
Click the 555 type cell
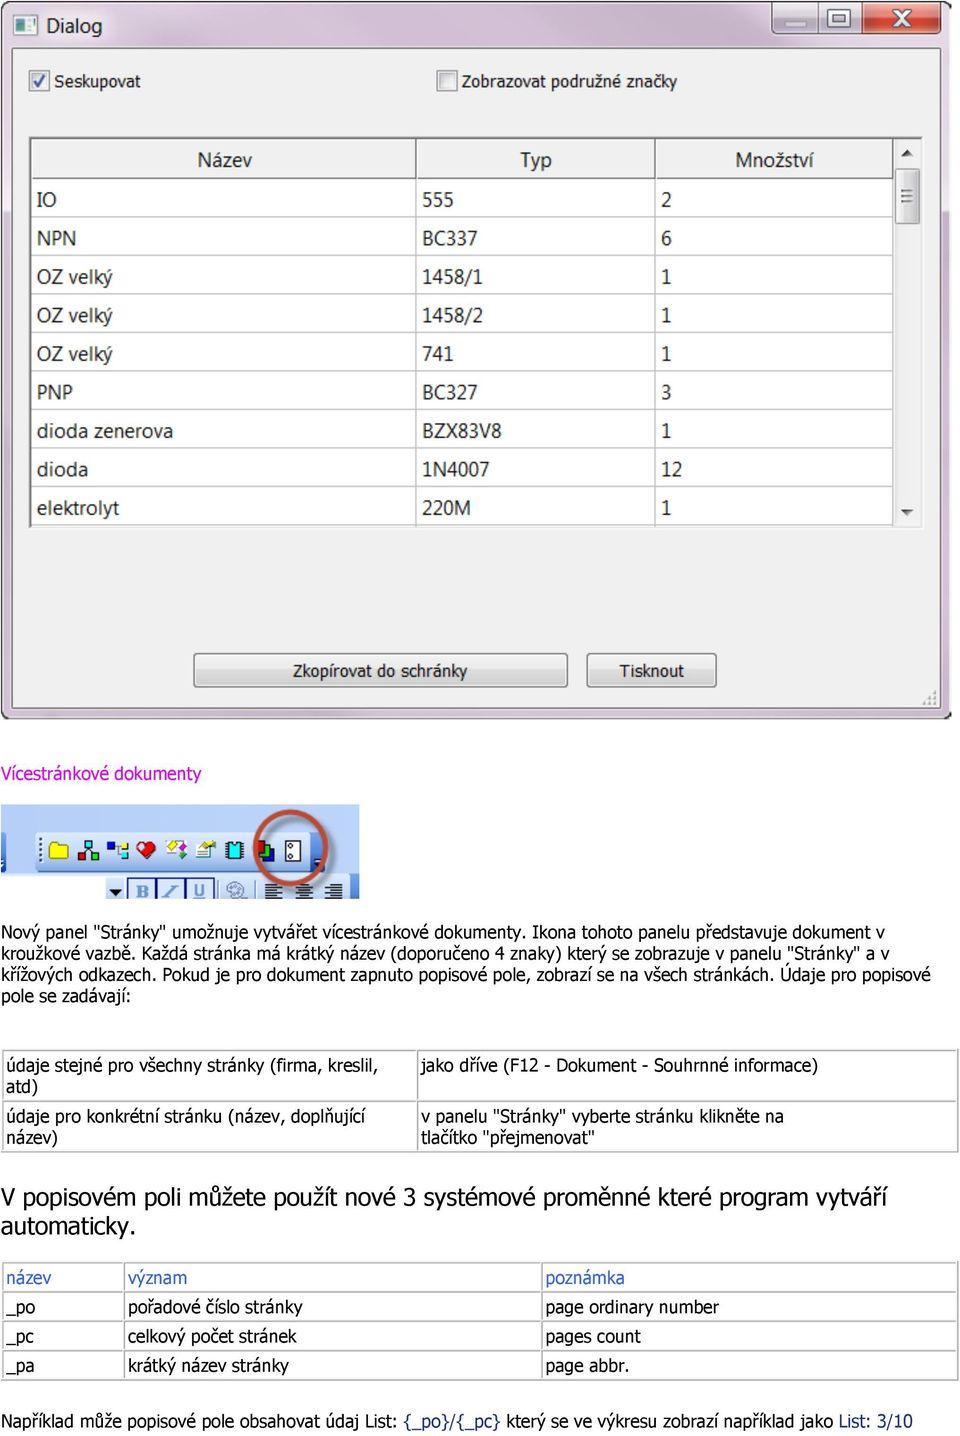click(535, 199)
